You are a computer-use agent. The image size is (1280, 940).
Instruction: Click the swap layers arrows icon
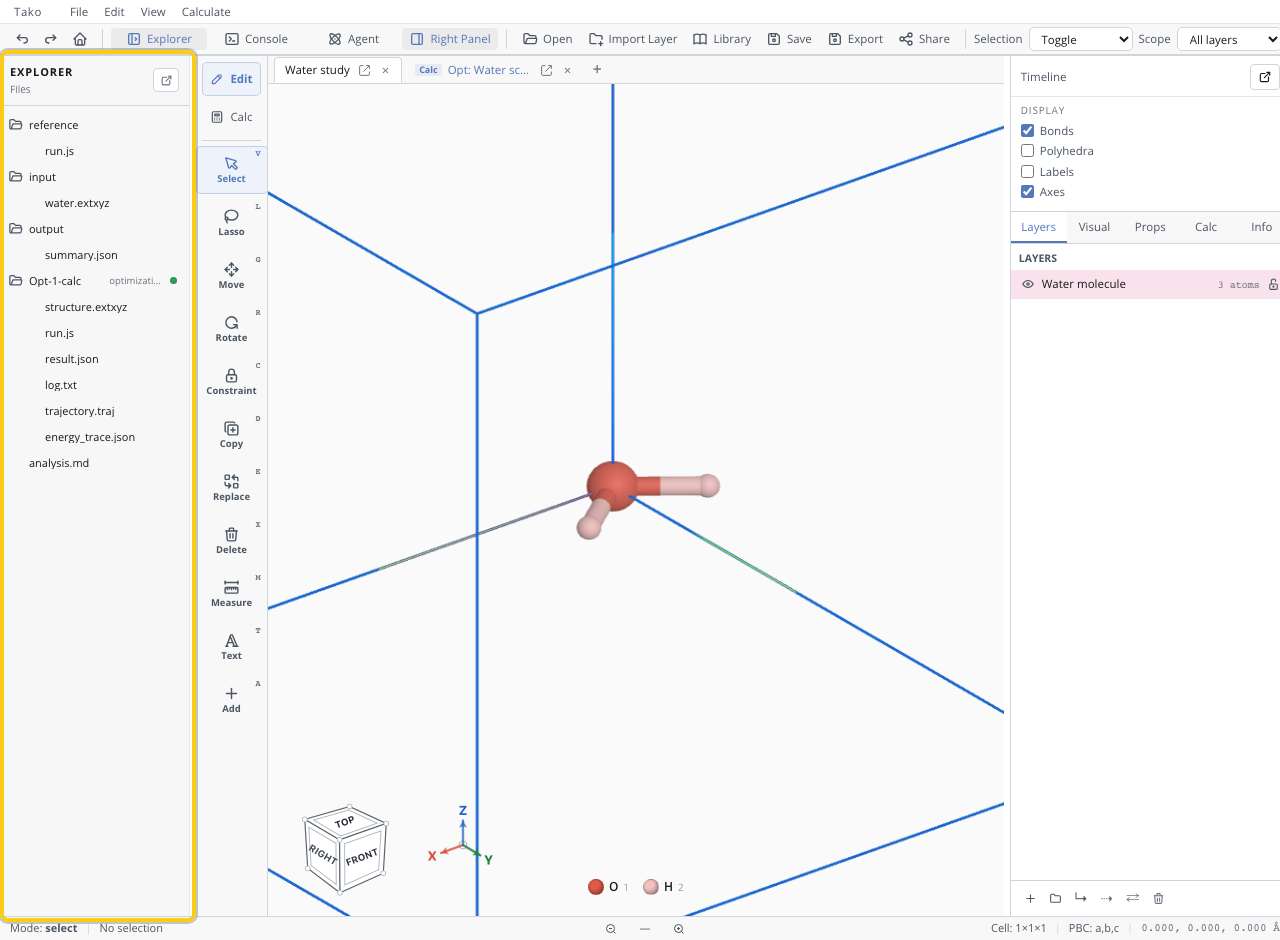[x=1132, y=898]
